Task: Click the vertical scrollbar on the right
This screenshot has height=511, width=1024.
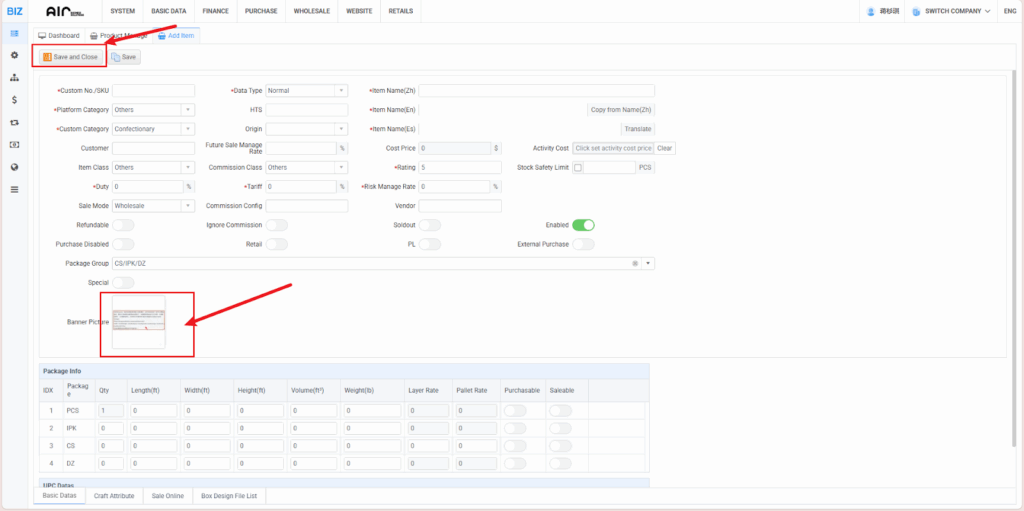Action: (x=1016, y=250)
